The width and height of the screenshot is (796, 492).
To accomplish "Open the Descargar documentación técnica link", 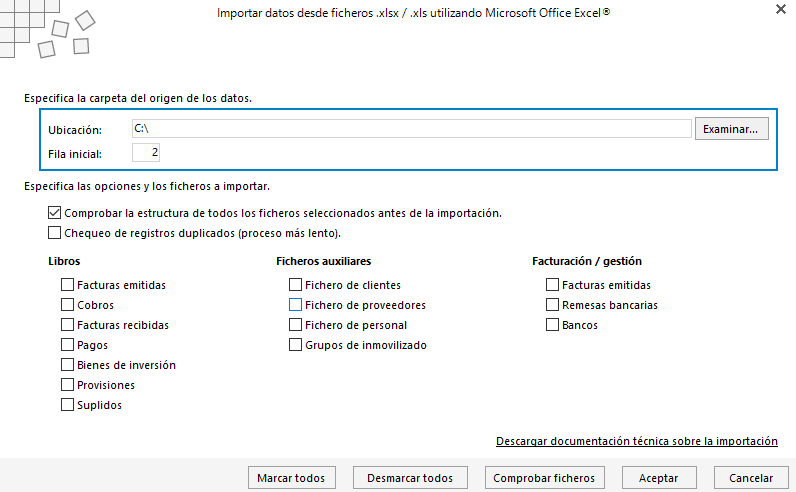I will coord(637,441).
